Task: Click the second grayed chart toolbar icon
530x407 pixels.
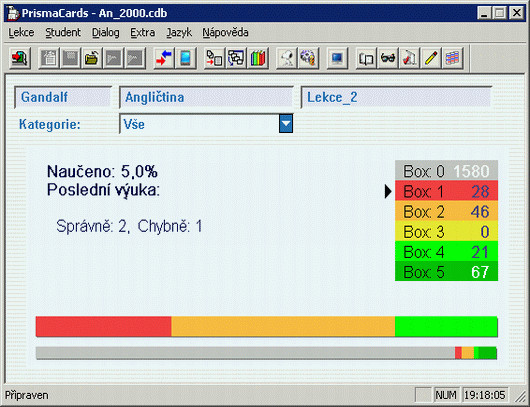Action: click(135, 58)
